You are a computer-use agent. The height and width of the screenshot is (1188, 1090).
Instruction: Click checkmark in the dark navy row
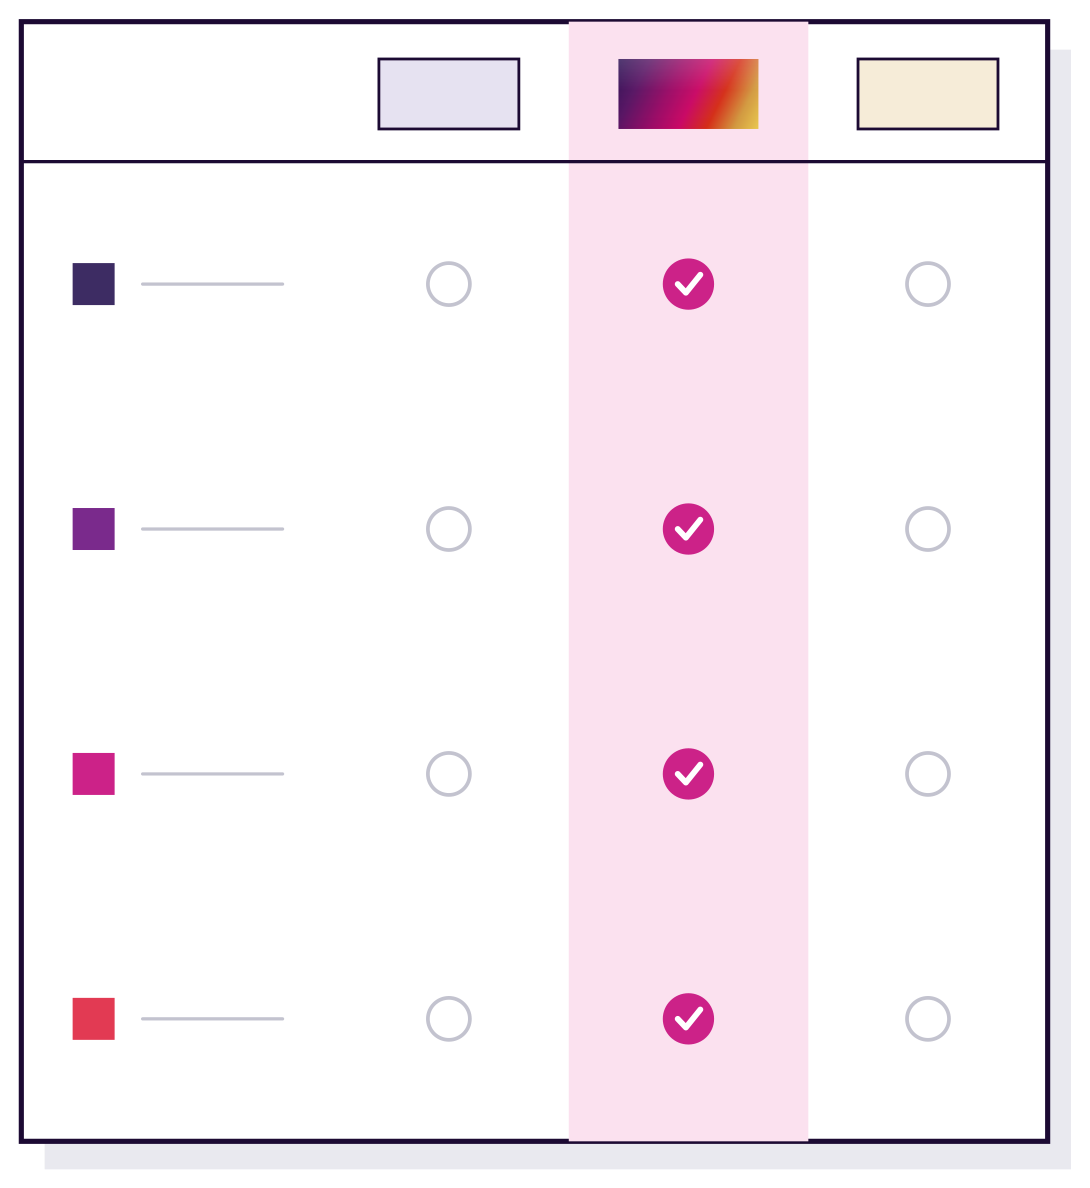tap(689, 284)
